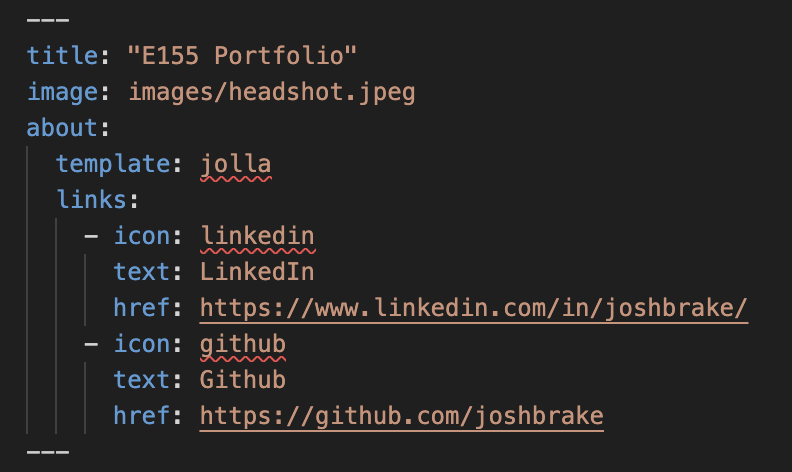Open the github.com/joshbrake link

[402, 416]
